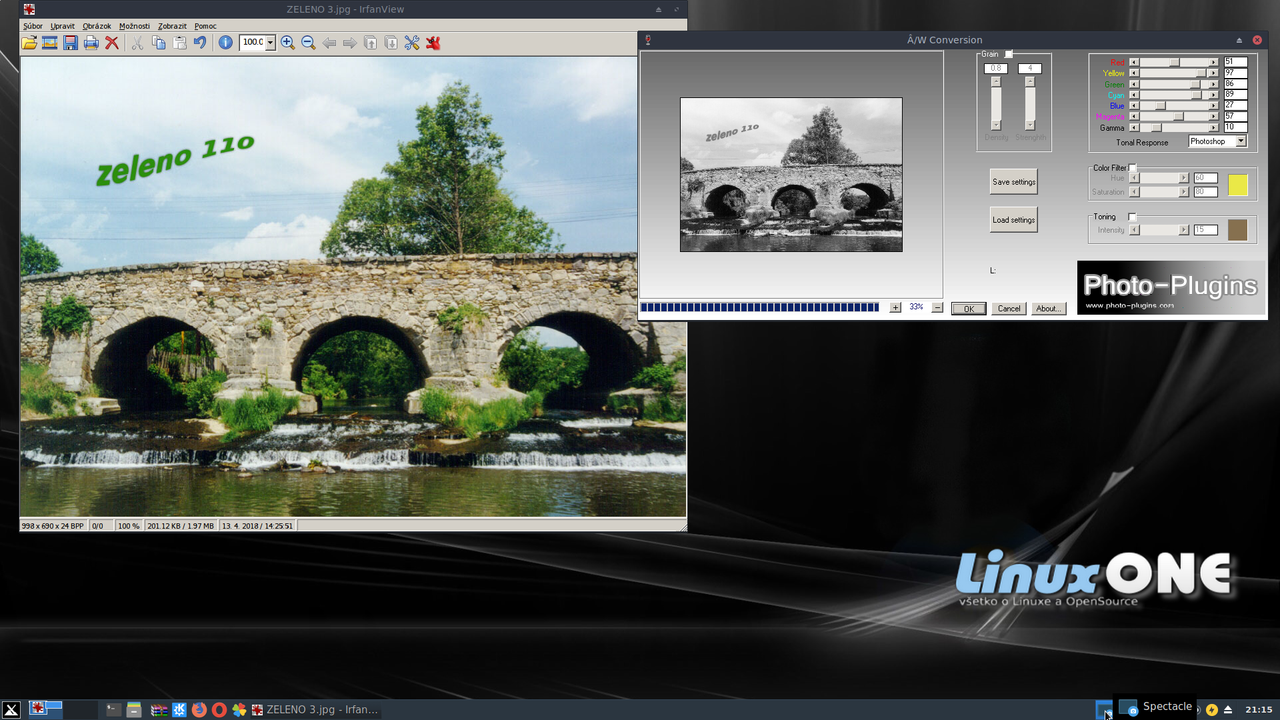Screen dimensions: 1280x720
Task: Open IrfanView settings tools icon
Action: point(412,43)
